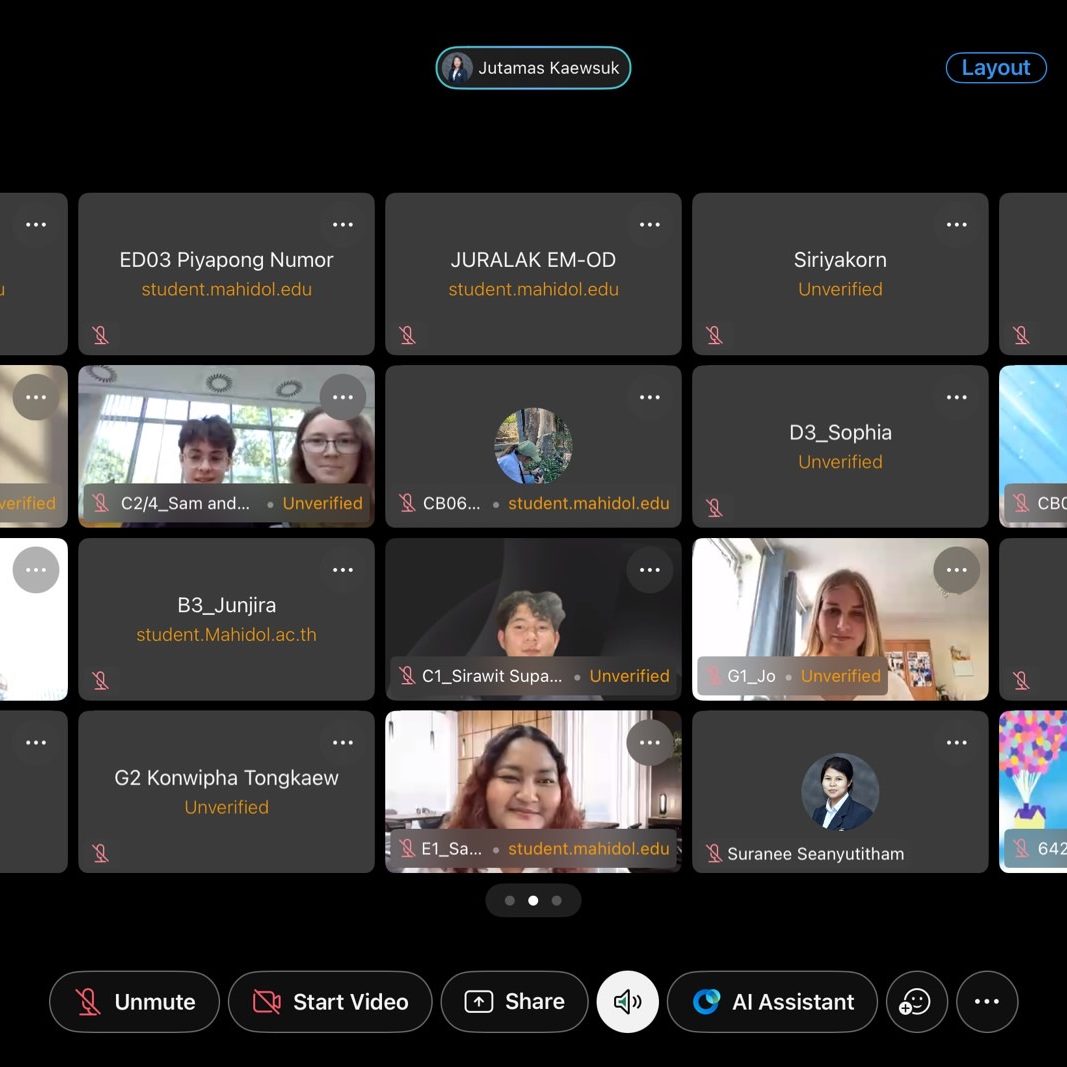The width and height of the screenshot is (1067, 1067).
Task: Start your video camera
Action: [x=330, y=1002]
